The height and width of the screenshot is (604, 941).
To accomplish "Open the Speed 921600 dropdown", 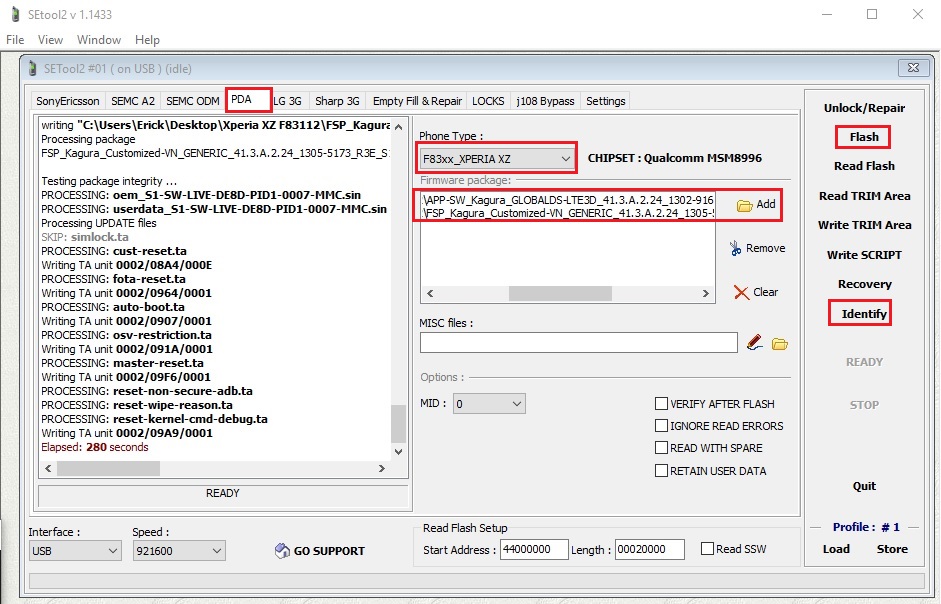I will [179, 551].
